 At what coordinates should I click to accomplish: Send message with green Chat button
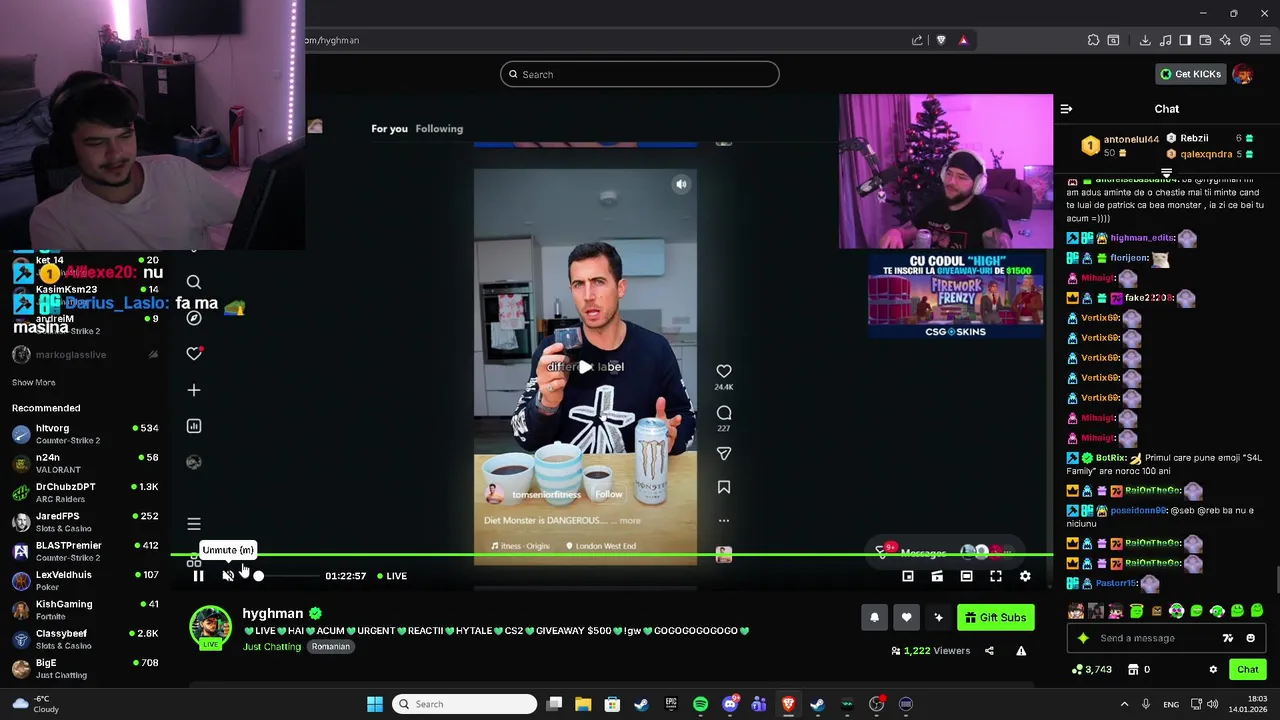click(1248, 670)
